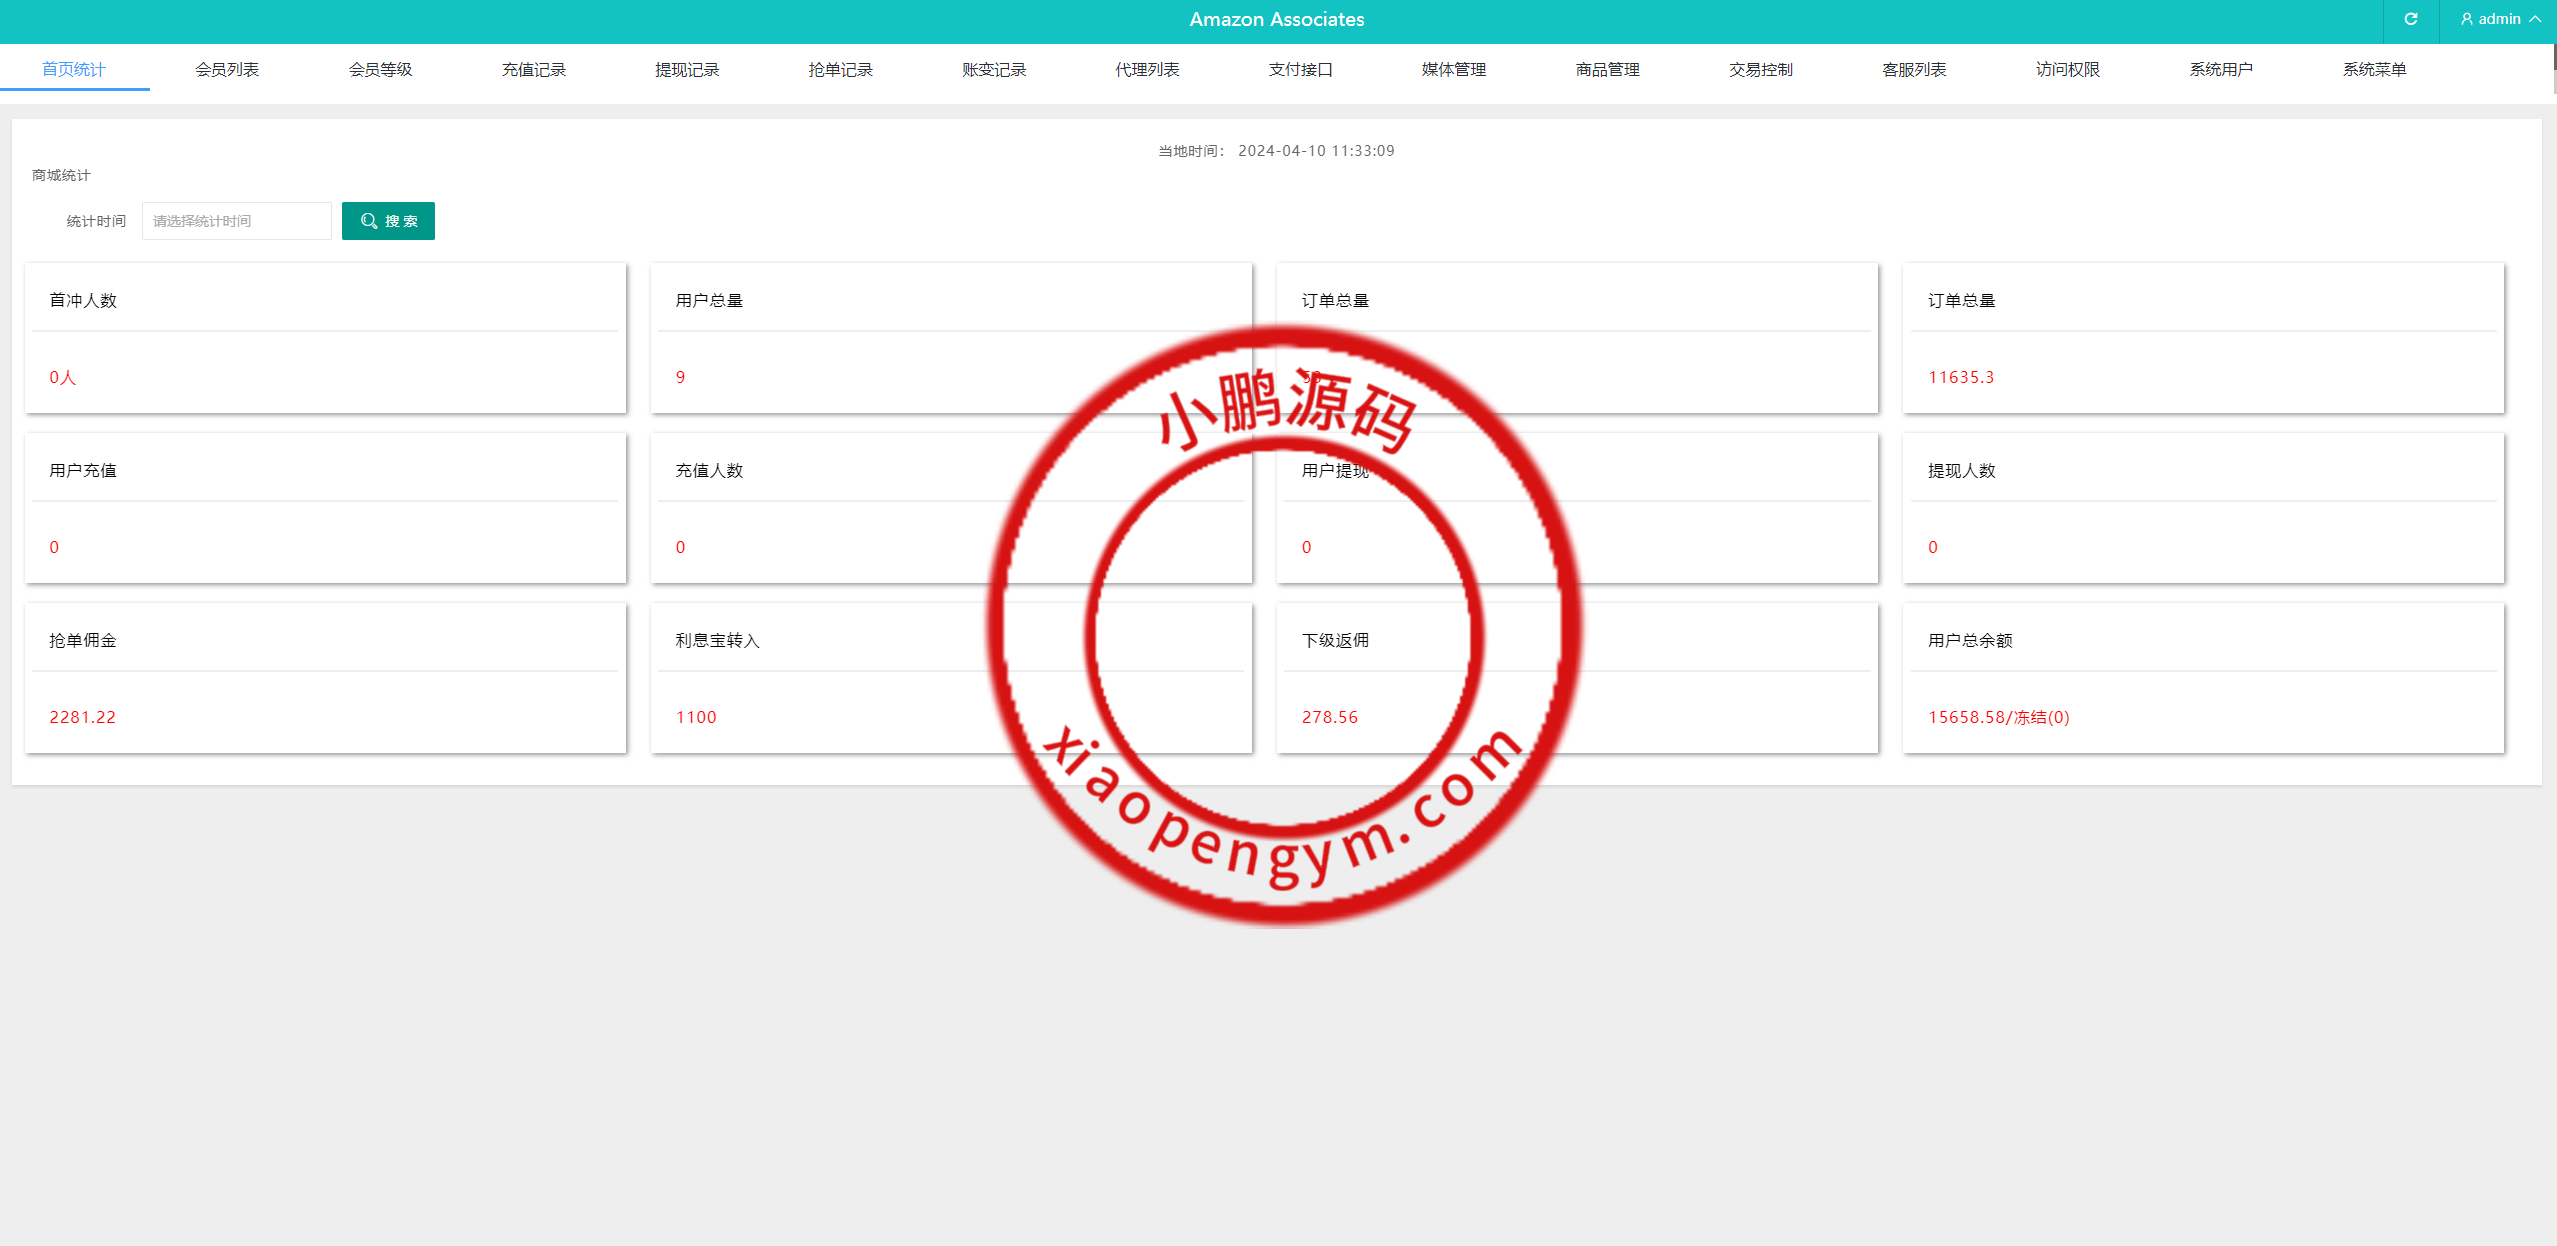The width and height of the screenshot is (2557, 1246).
Task: Go to the 系统菜单 tab
Action: click(2374, 69)
